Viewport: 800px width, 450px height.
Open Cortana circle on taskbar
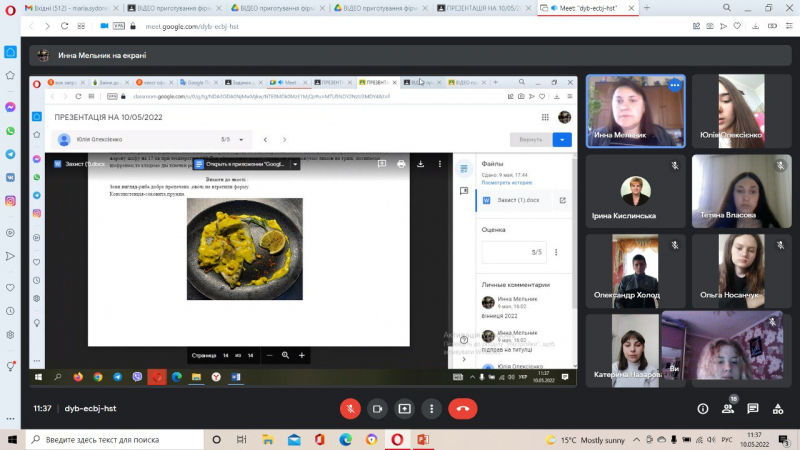(x=216, y=439)
